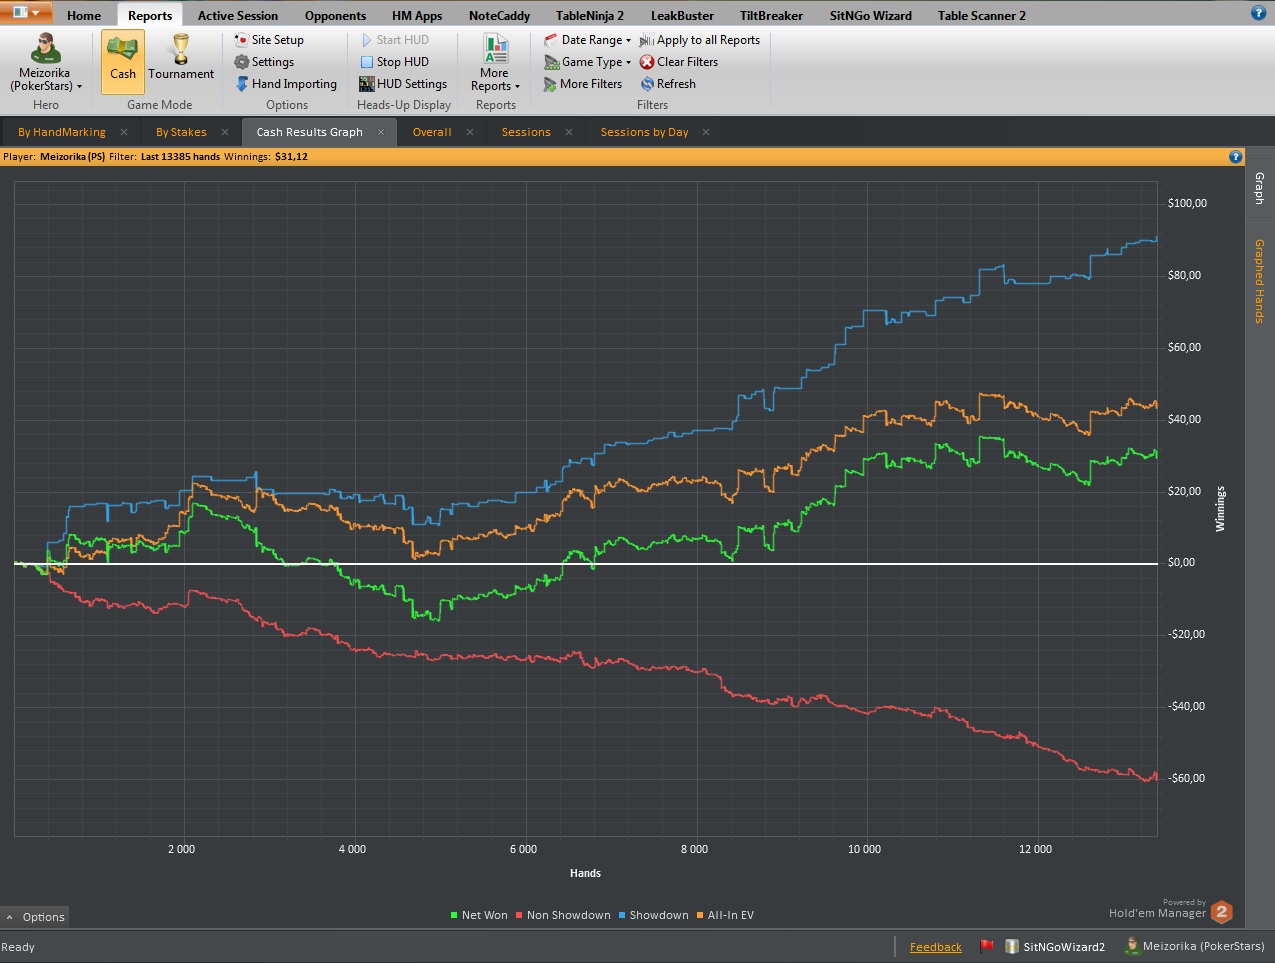Screen dimensions: 1275x963
Task: Close the Sessions report tab
Action: tap(569, 132)
